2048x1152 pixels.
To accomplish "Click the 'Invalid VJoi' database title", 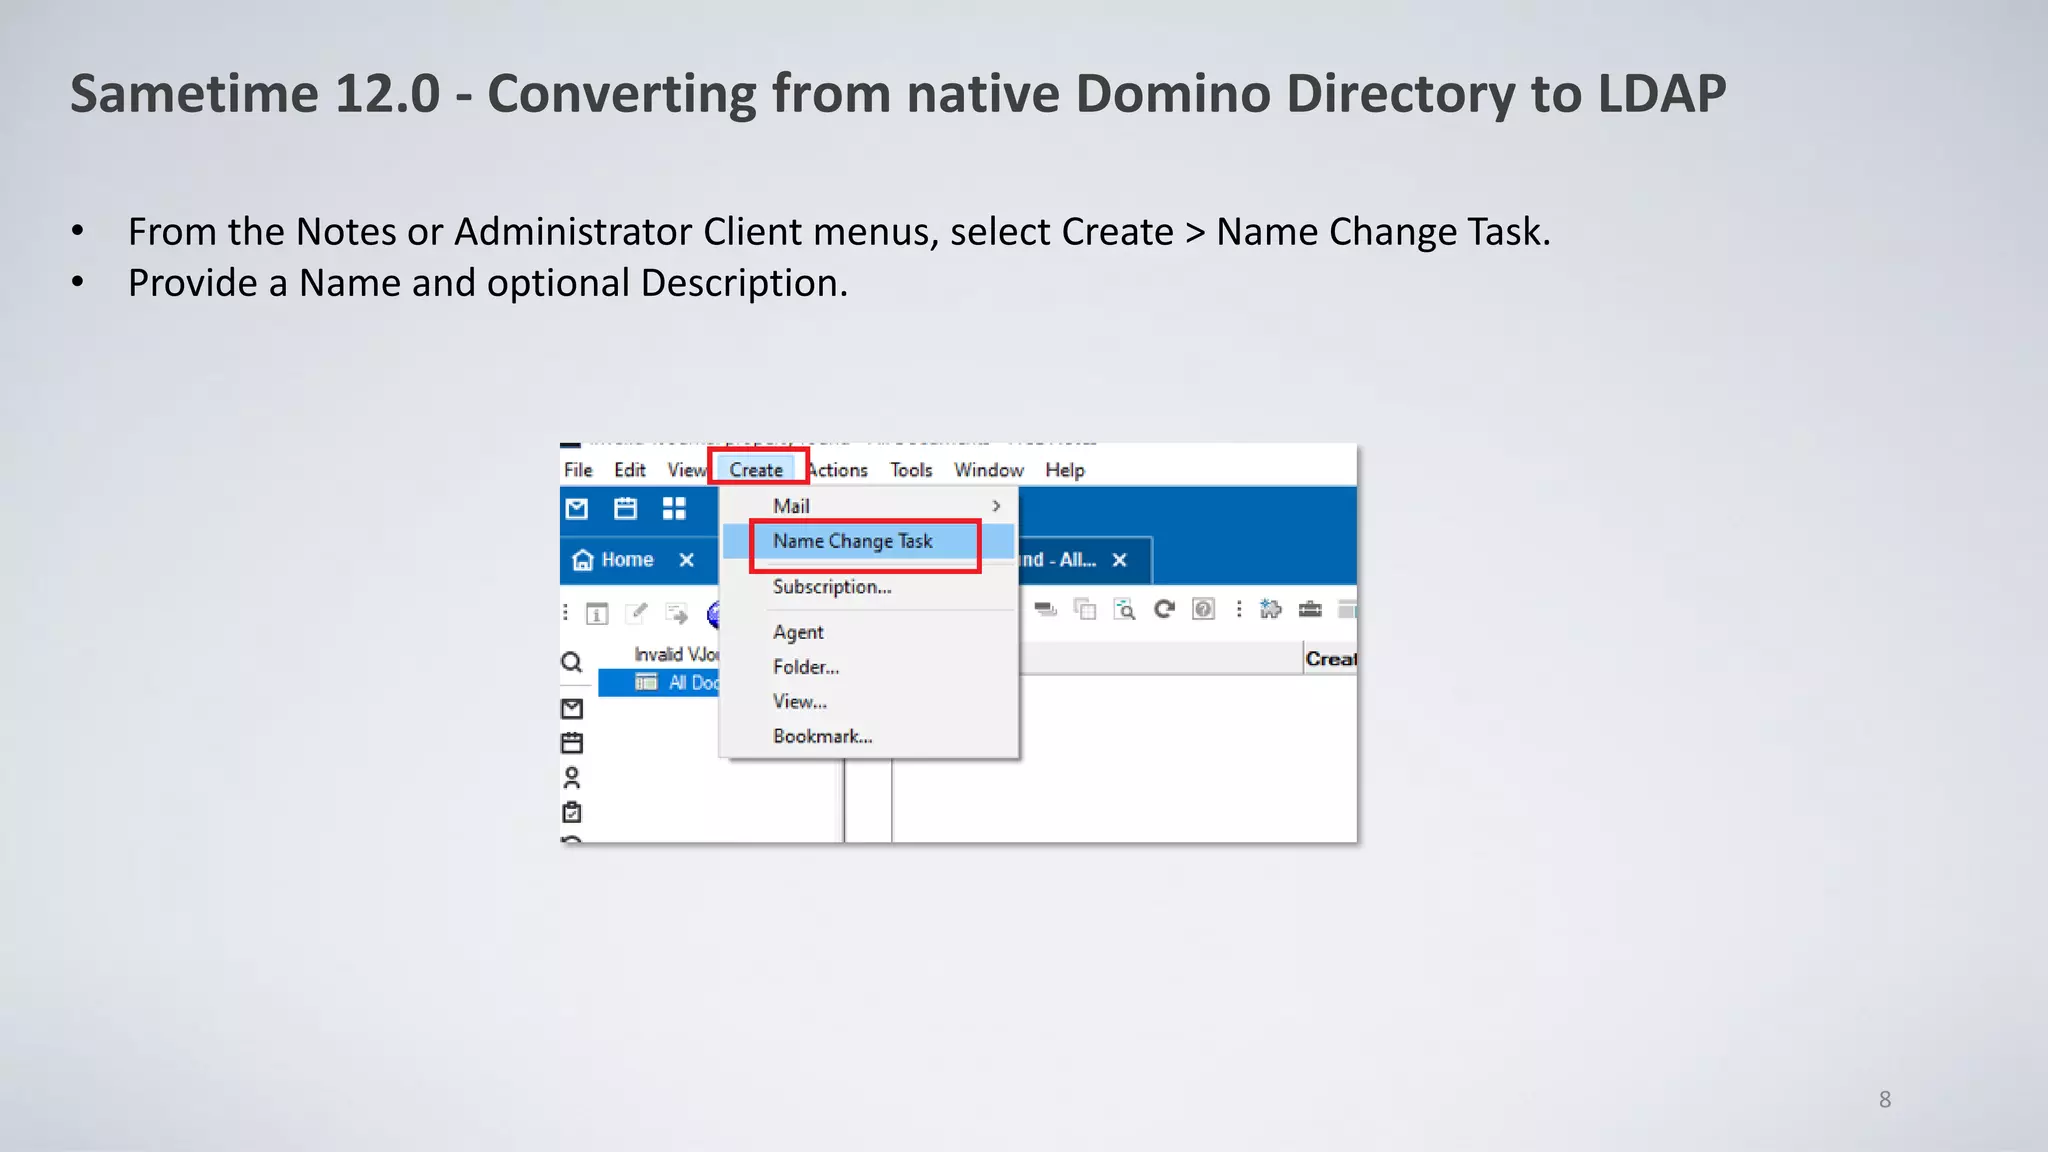I will coord(677,654).
